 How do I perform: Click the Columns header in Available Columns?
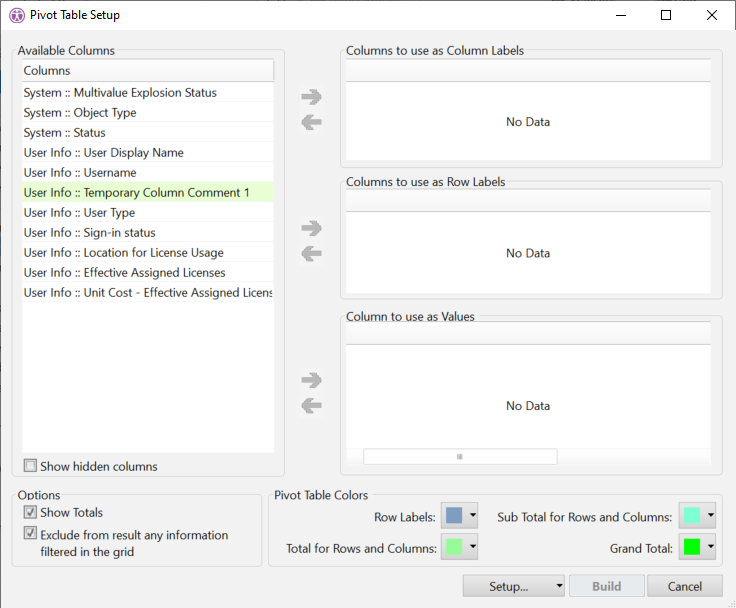coord(147,71)
